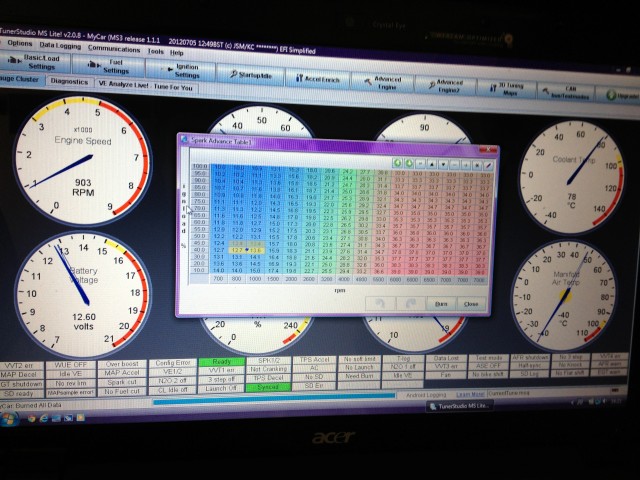Click the Engine Speed RPM gauge
Image resolution: width=640 pixels, height=480 pixels.
(82, 160)
